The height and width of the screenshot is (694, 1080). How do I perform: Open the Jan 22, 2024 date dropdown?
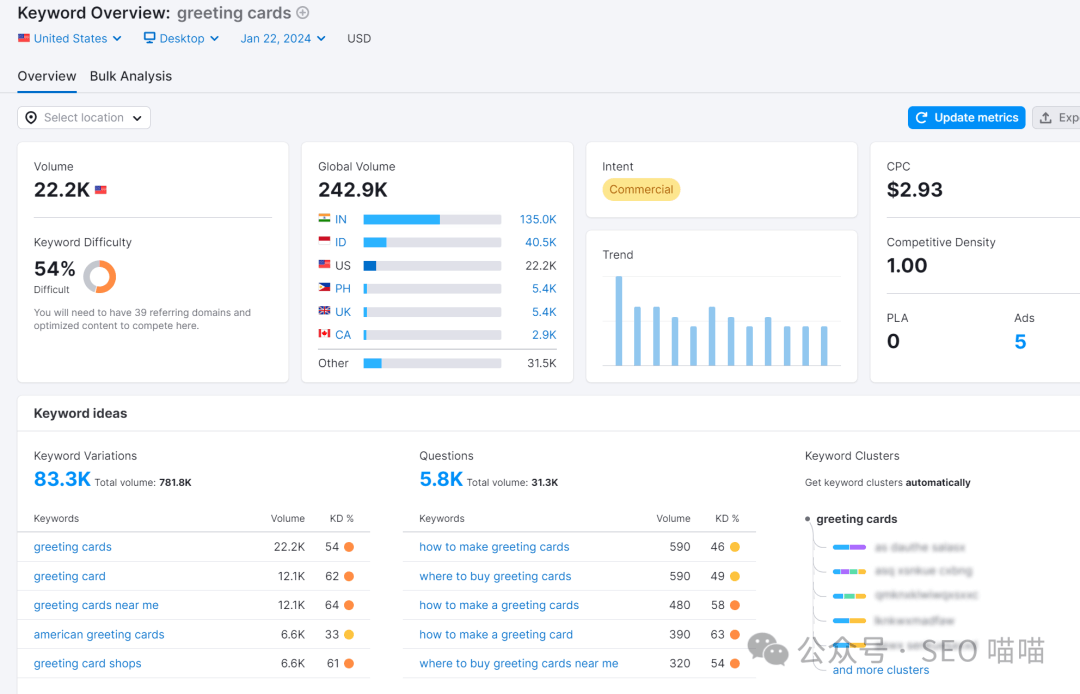point(283,39)
